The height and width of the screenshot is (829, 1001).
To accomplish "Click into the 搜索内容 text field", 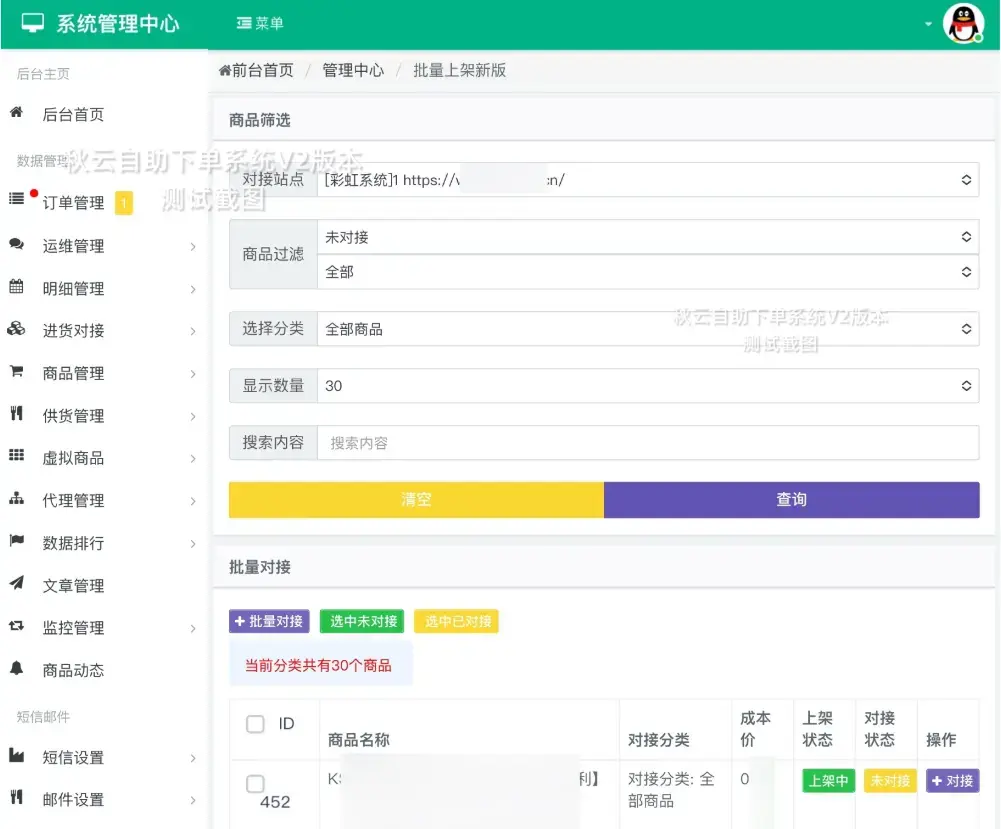I will [x=646, y=443].
